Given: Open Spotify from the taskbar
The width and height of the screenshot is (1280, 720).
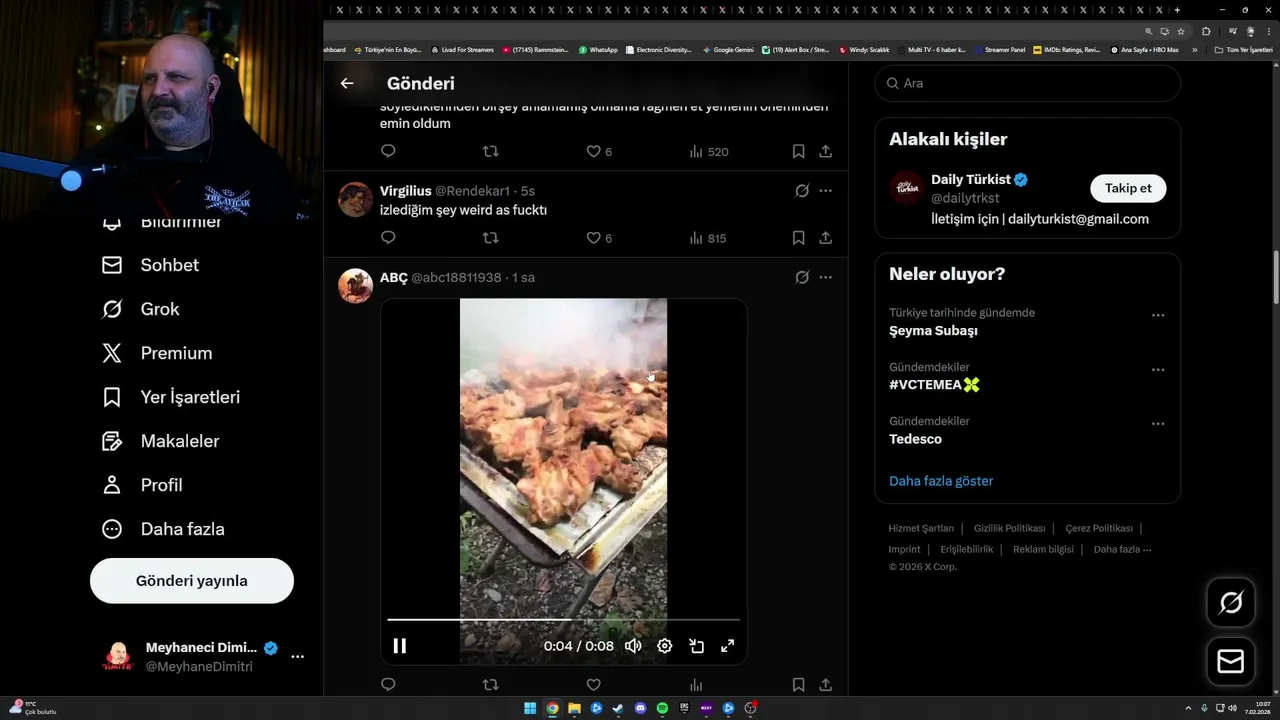Looking at the screenshot, I should pos(662,708).
